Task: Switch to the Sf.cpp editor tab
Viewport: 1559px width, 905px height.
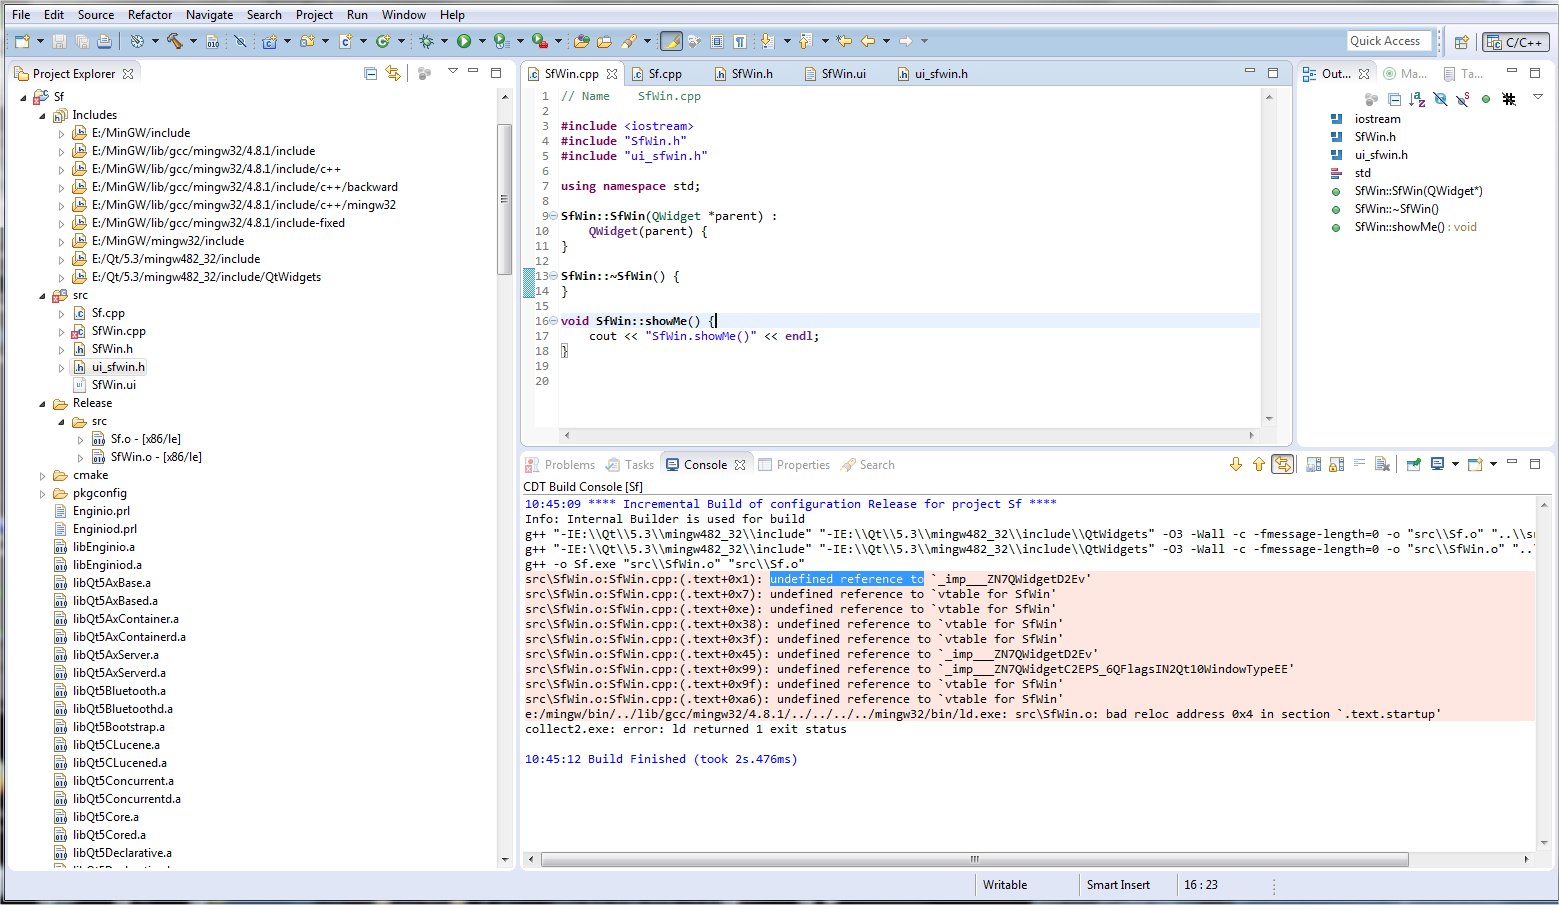Action: (664, 74)
